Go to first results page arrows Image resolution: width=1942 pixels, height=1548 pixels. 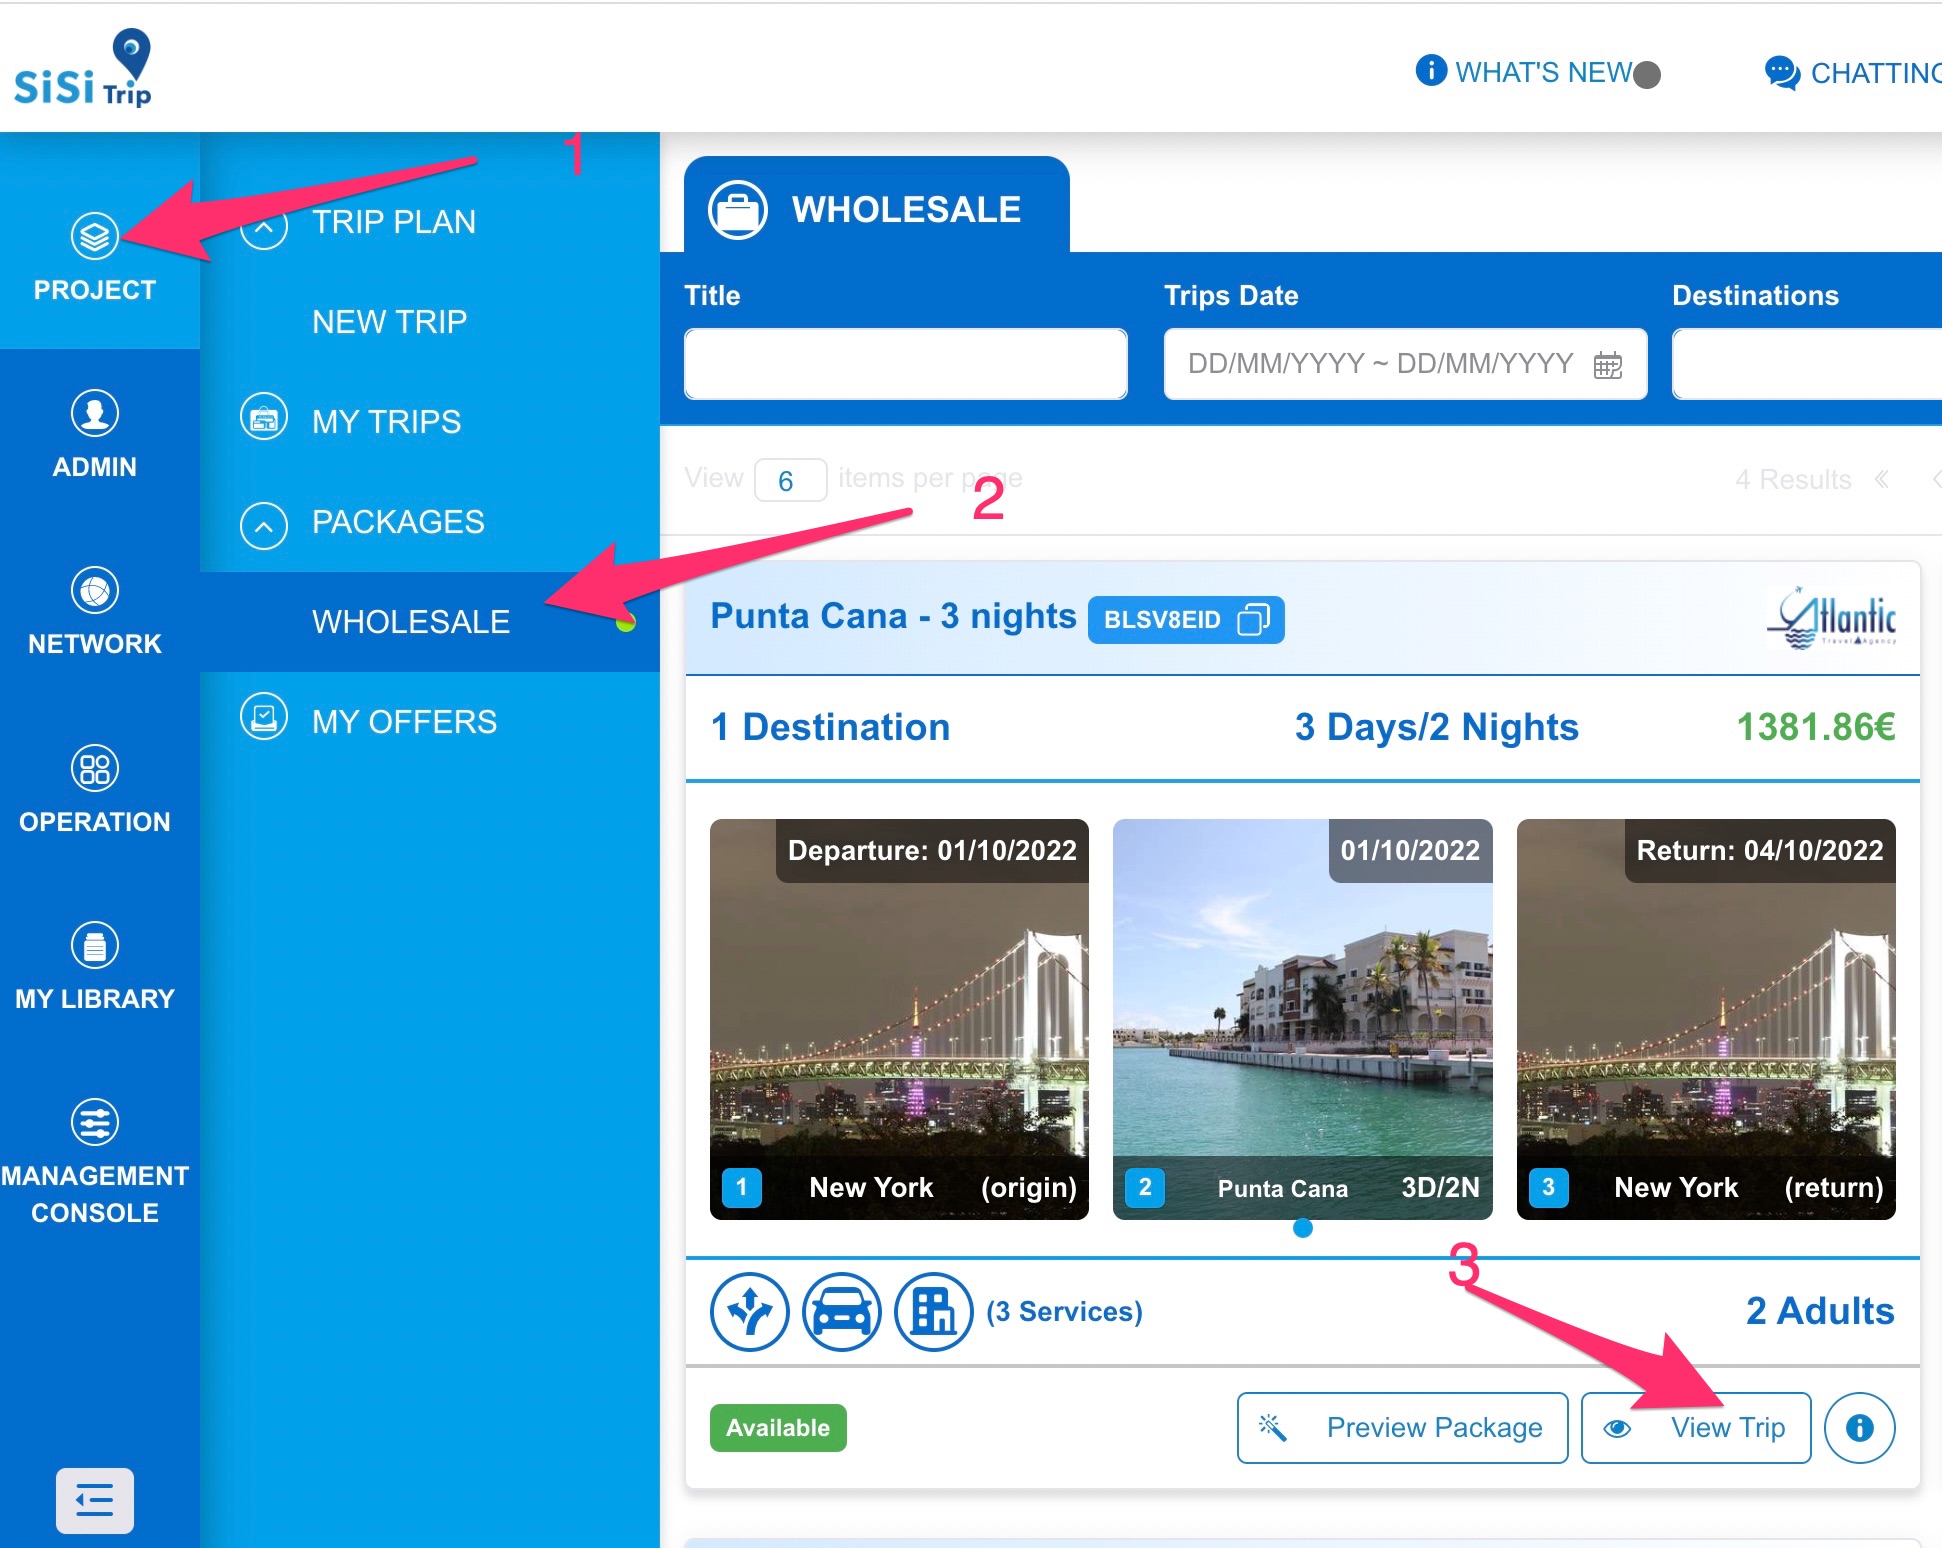[1882, 479]
